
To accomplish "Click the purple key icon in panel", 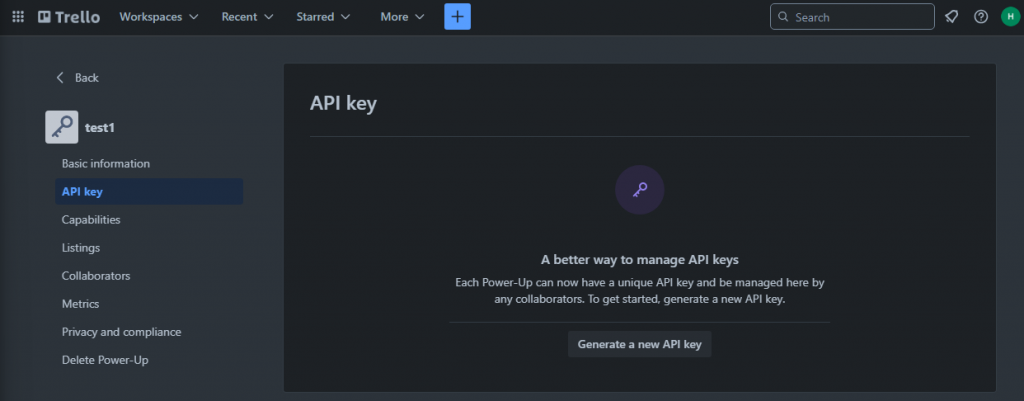I will [639, 189].
